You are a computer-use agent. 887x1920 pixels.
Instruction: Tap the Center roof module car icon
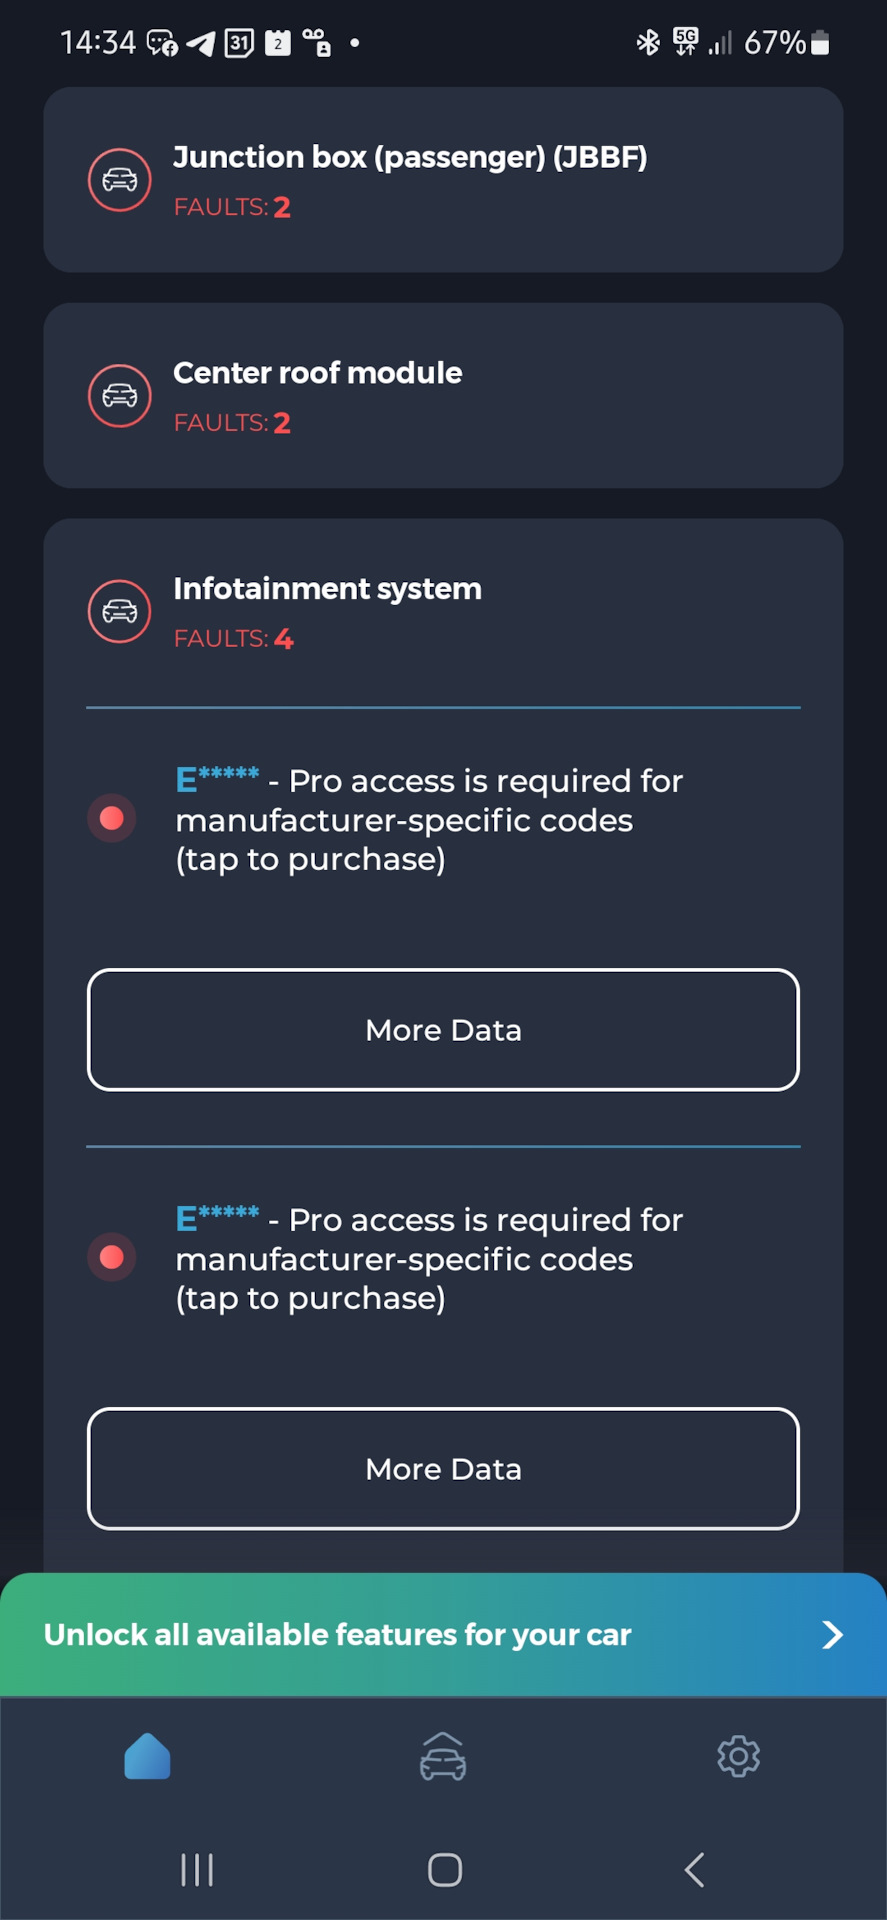tap(120, 396)
